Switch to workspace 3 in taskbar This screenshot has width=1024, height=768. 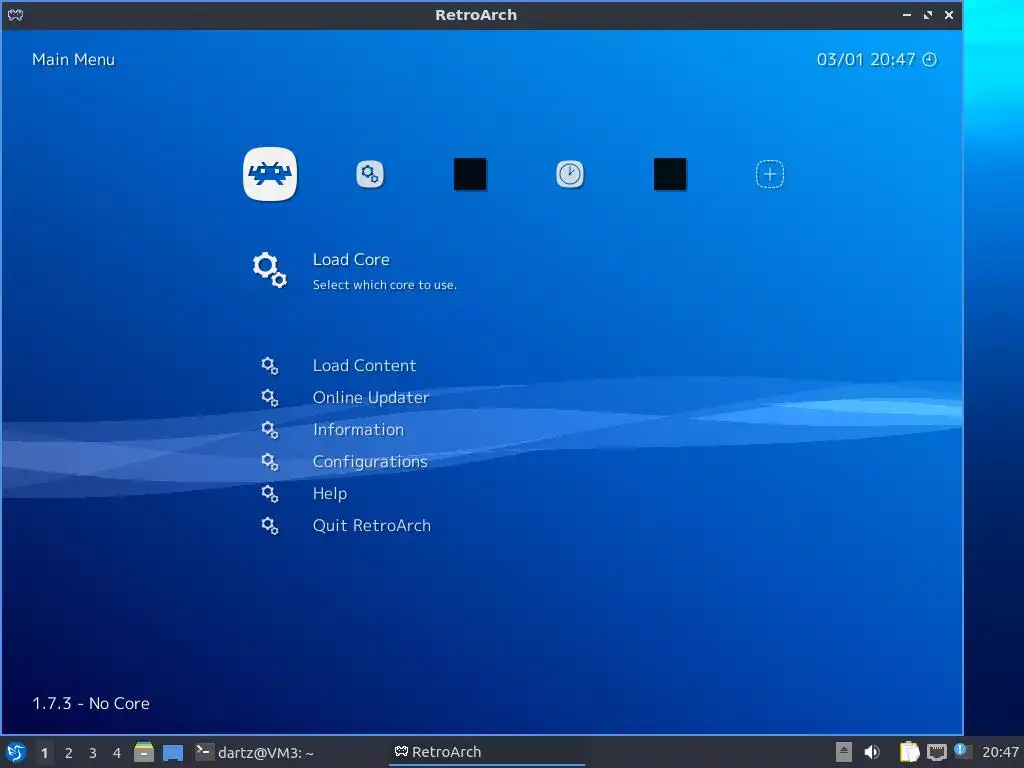93,753
